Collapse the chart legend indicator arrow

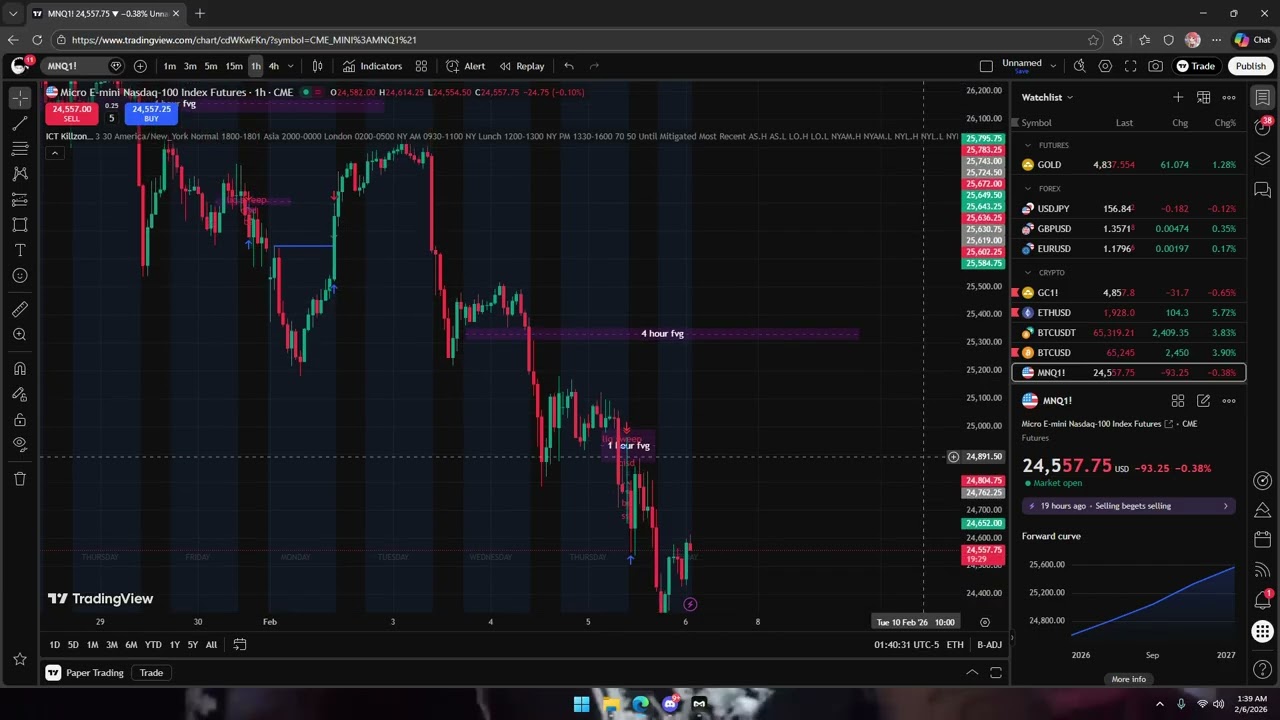pos(55,153)
